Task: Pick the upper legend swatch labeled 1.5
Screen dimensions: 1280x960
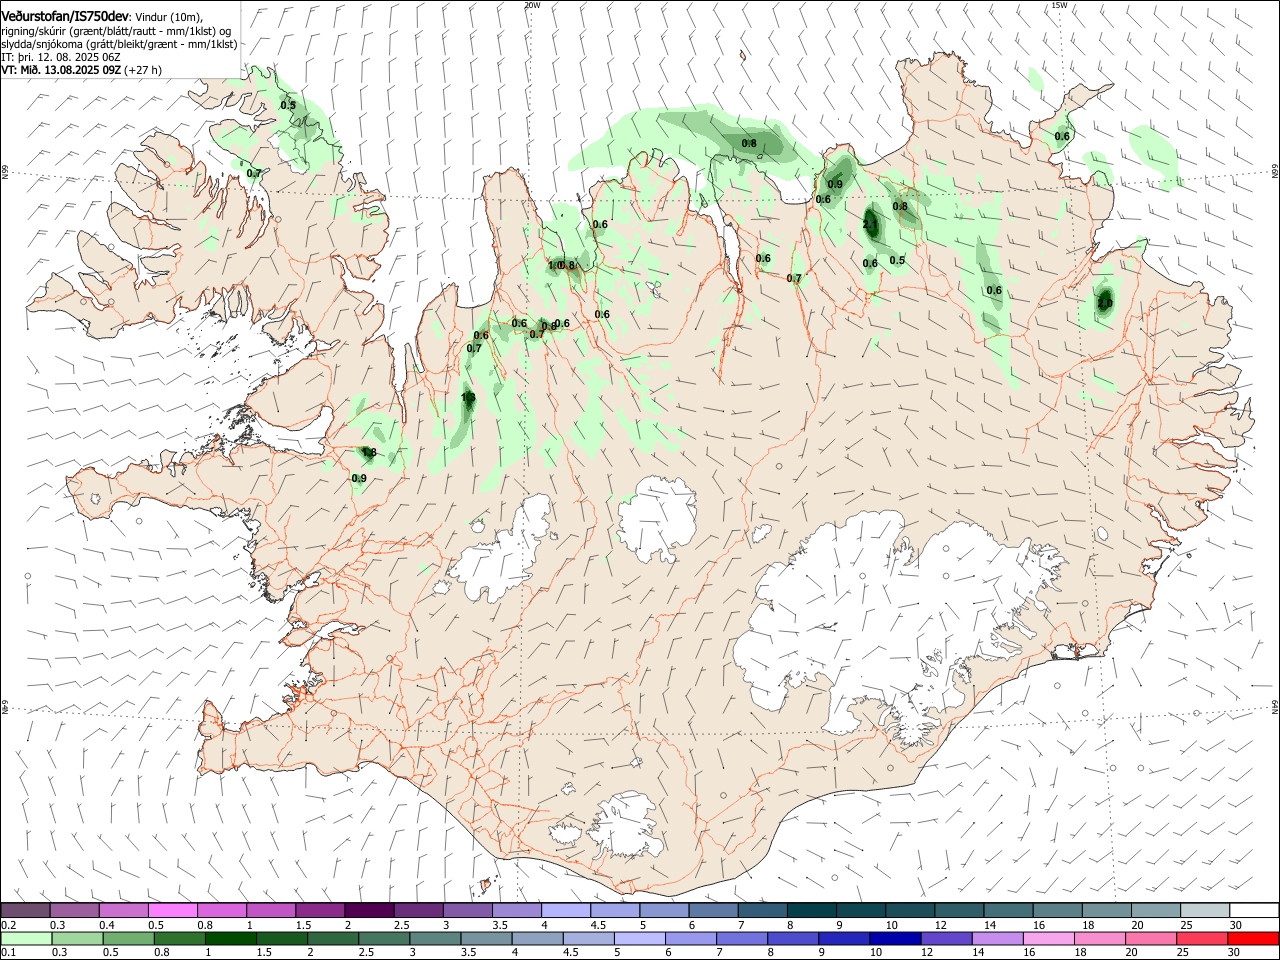Action: click(320, 910)
